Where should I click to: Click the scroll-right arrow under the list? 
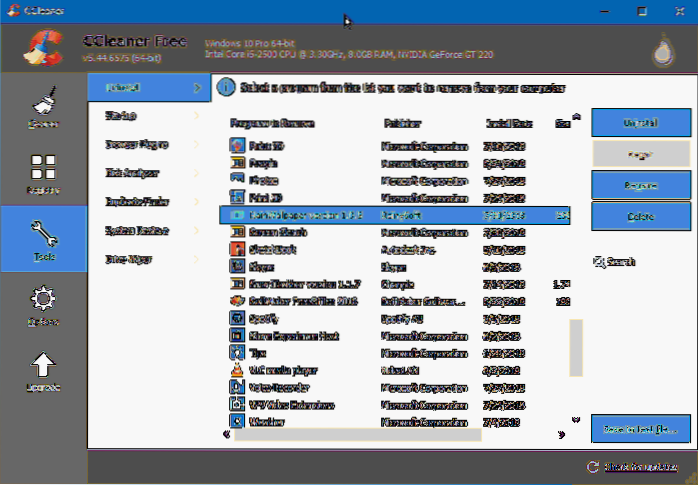pos(561,434)
